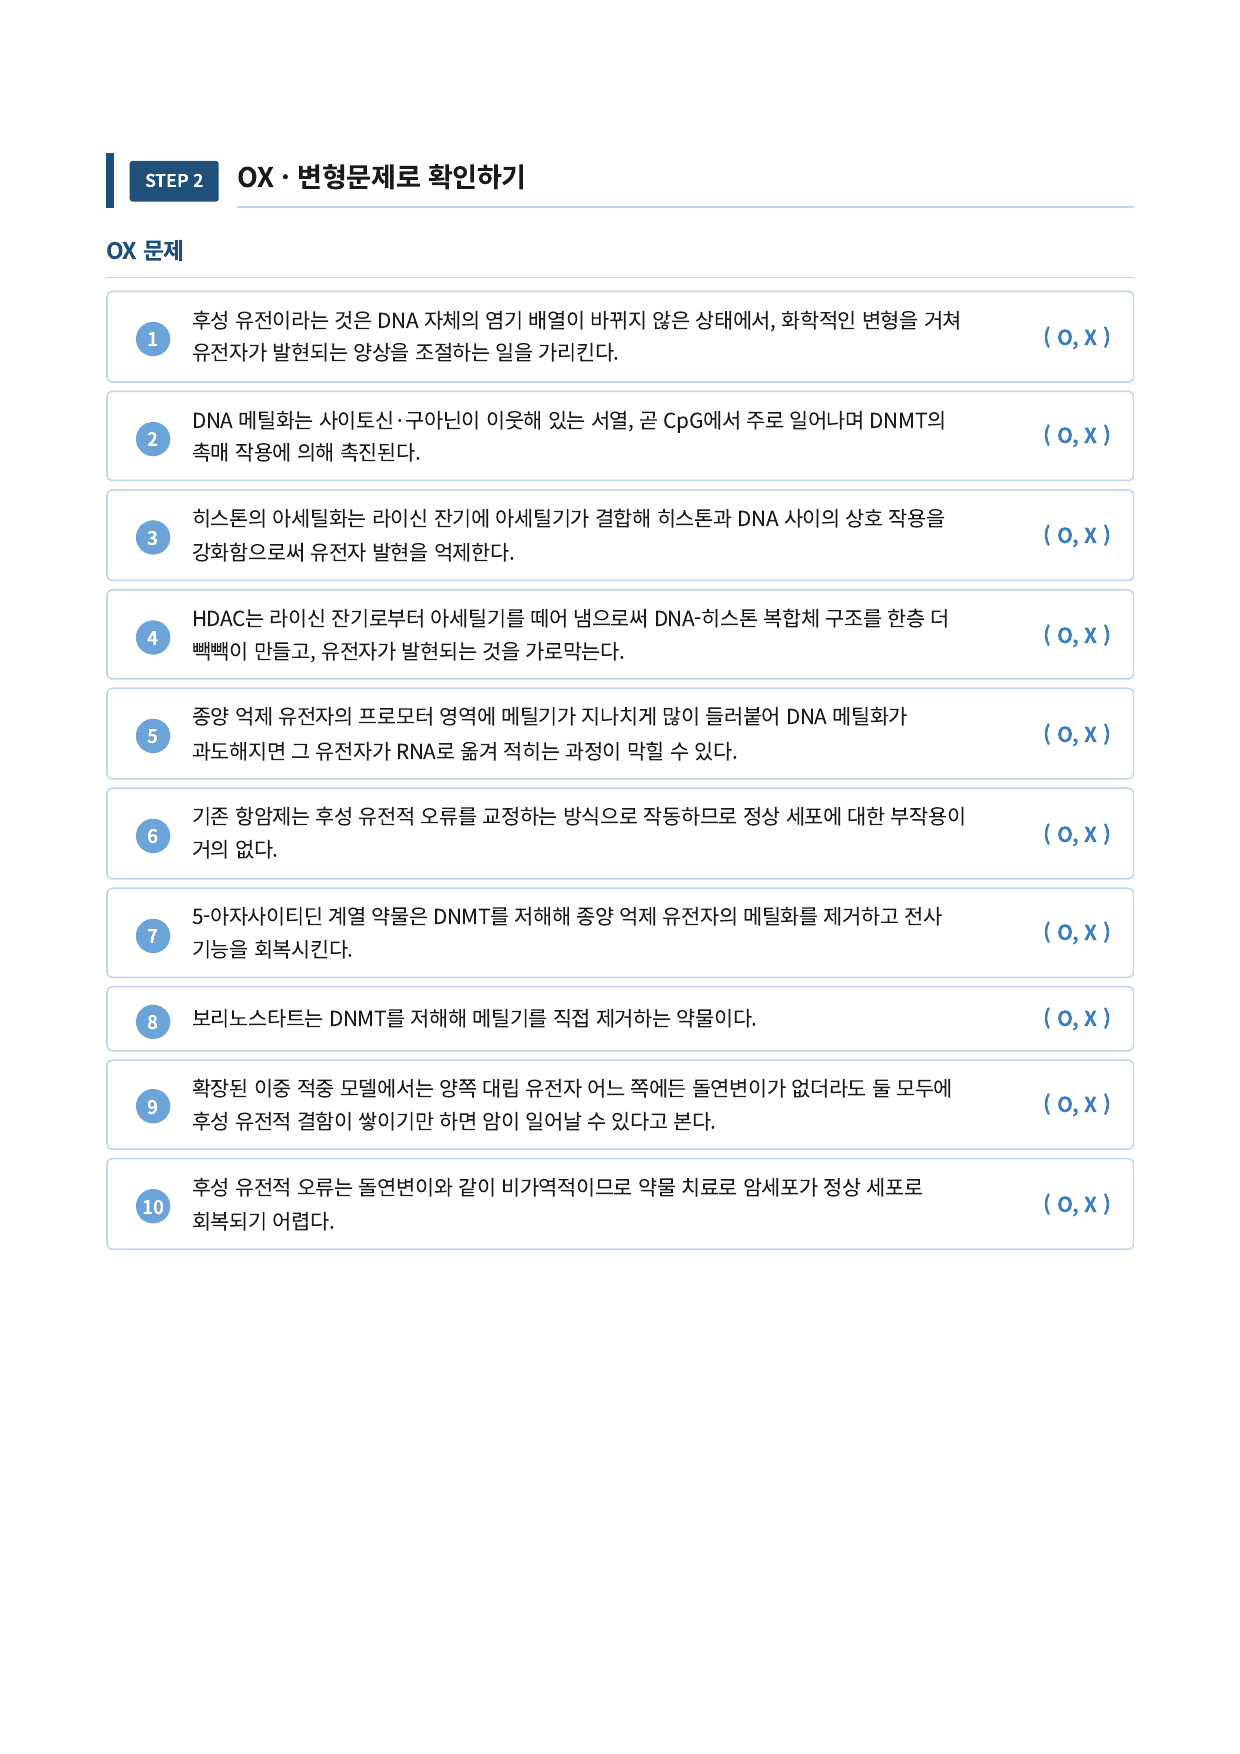Viewport: 1240px width, 1754px height.
Task: Click the number 10 circle badge
Action: click(152, 1207)
